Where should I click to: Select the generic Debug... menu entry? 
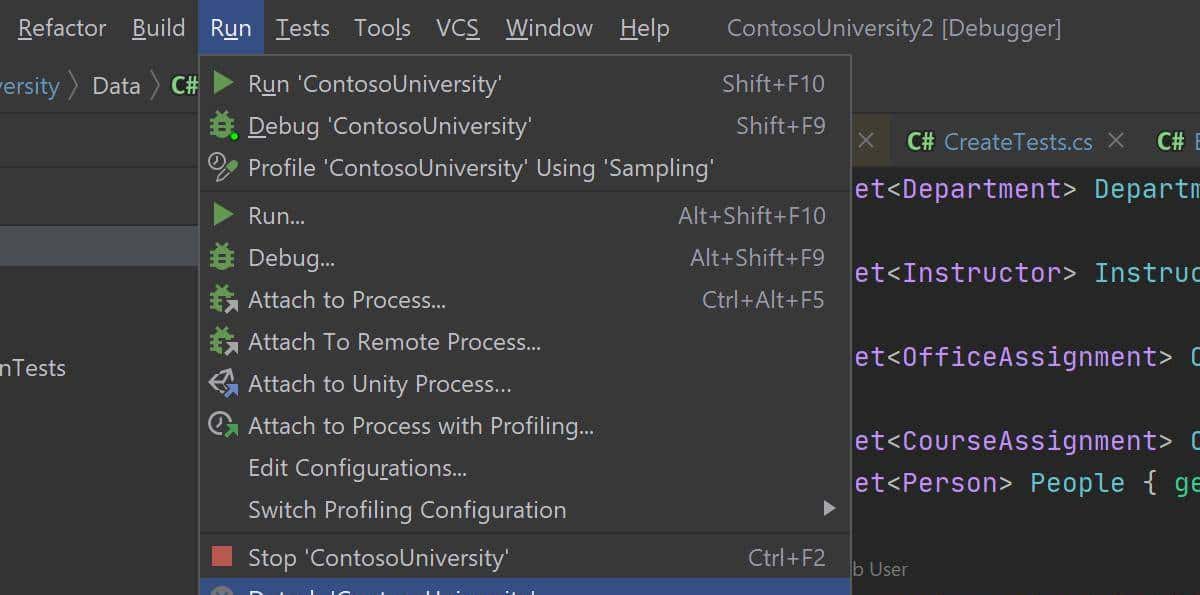point(291,258)
